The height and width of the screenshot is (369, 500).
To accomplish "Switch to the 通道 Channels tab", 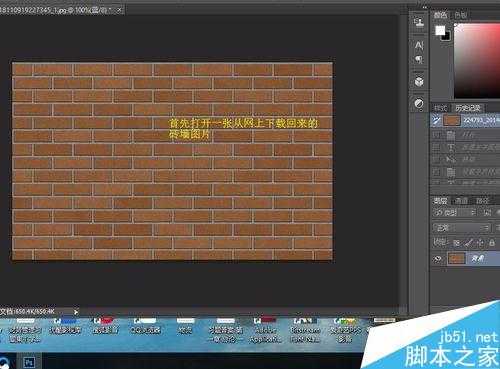I will [x=461, y=201].
